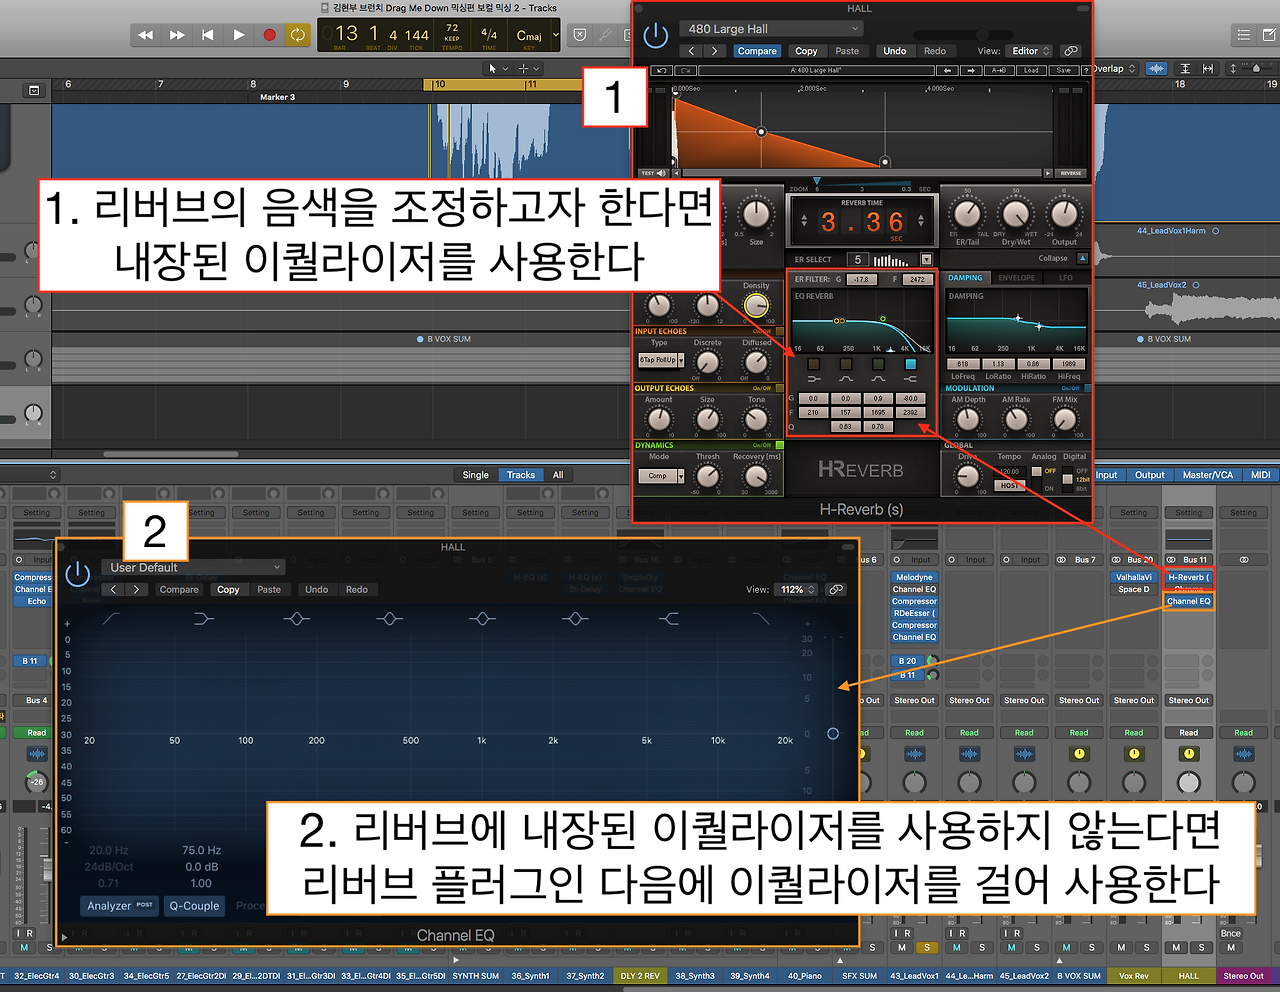This screenshot has height=992, width=1280.
Task: Open the H-Reverb View Editor dropdown
Action: 1030,51
